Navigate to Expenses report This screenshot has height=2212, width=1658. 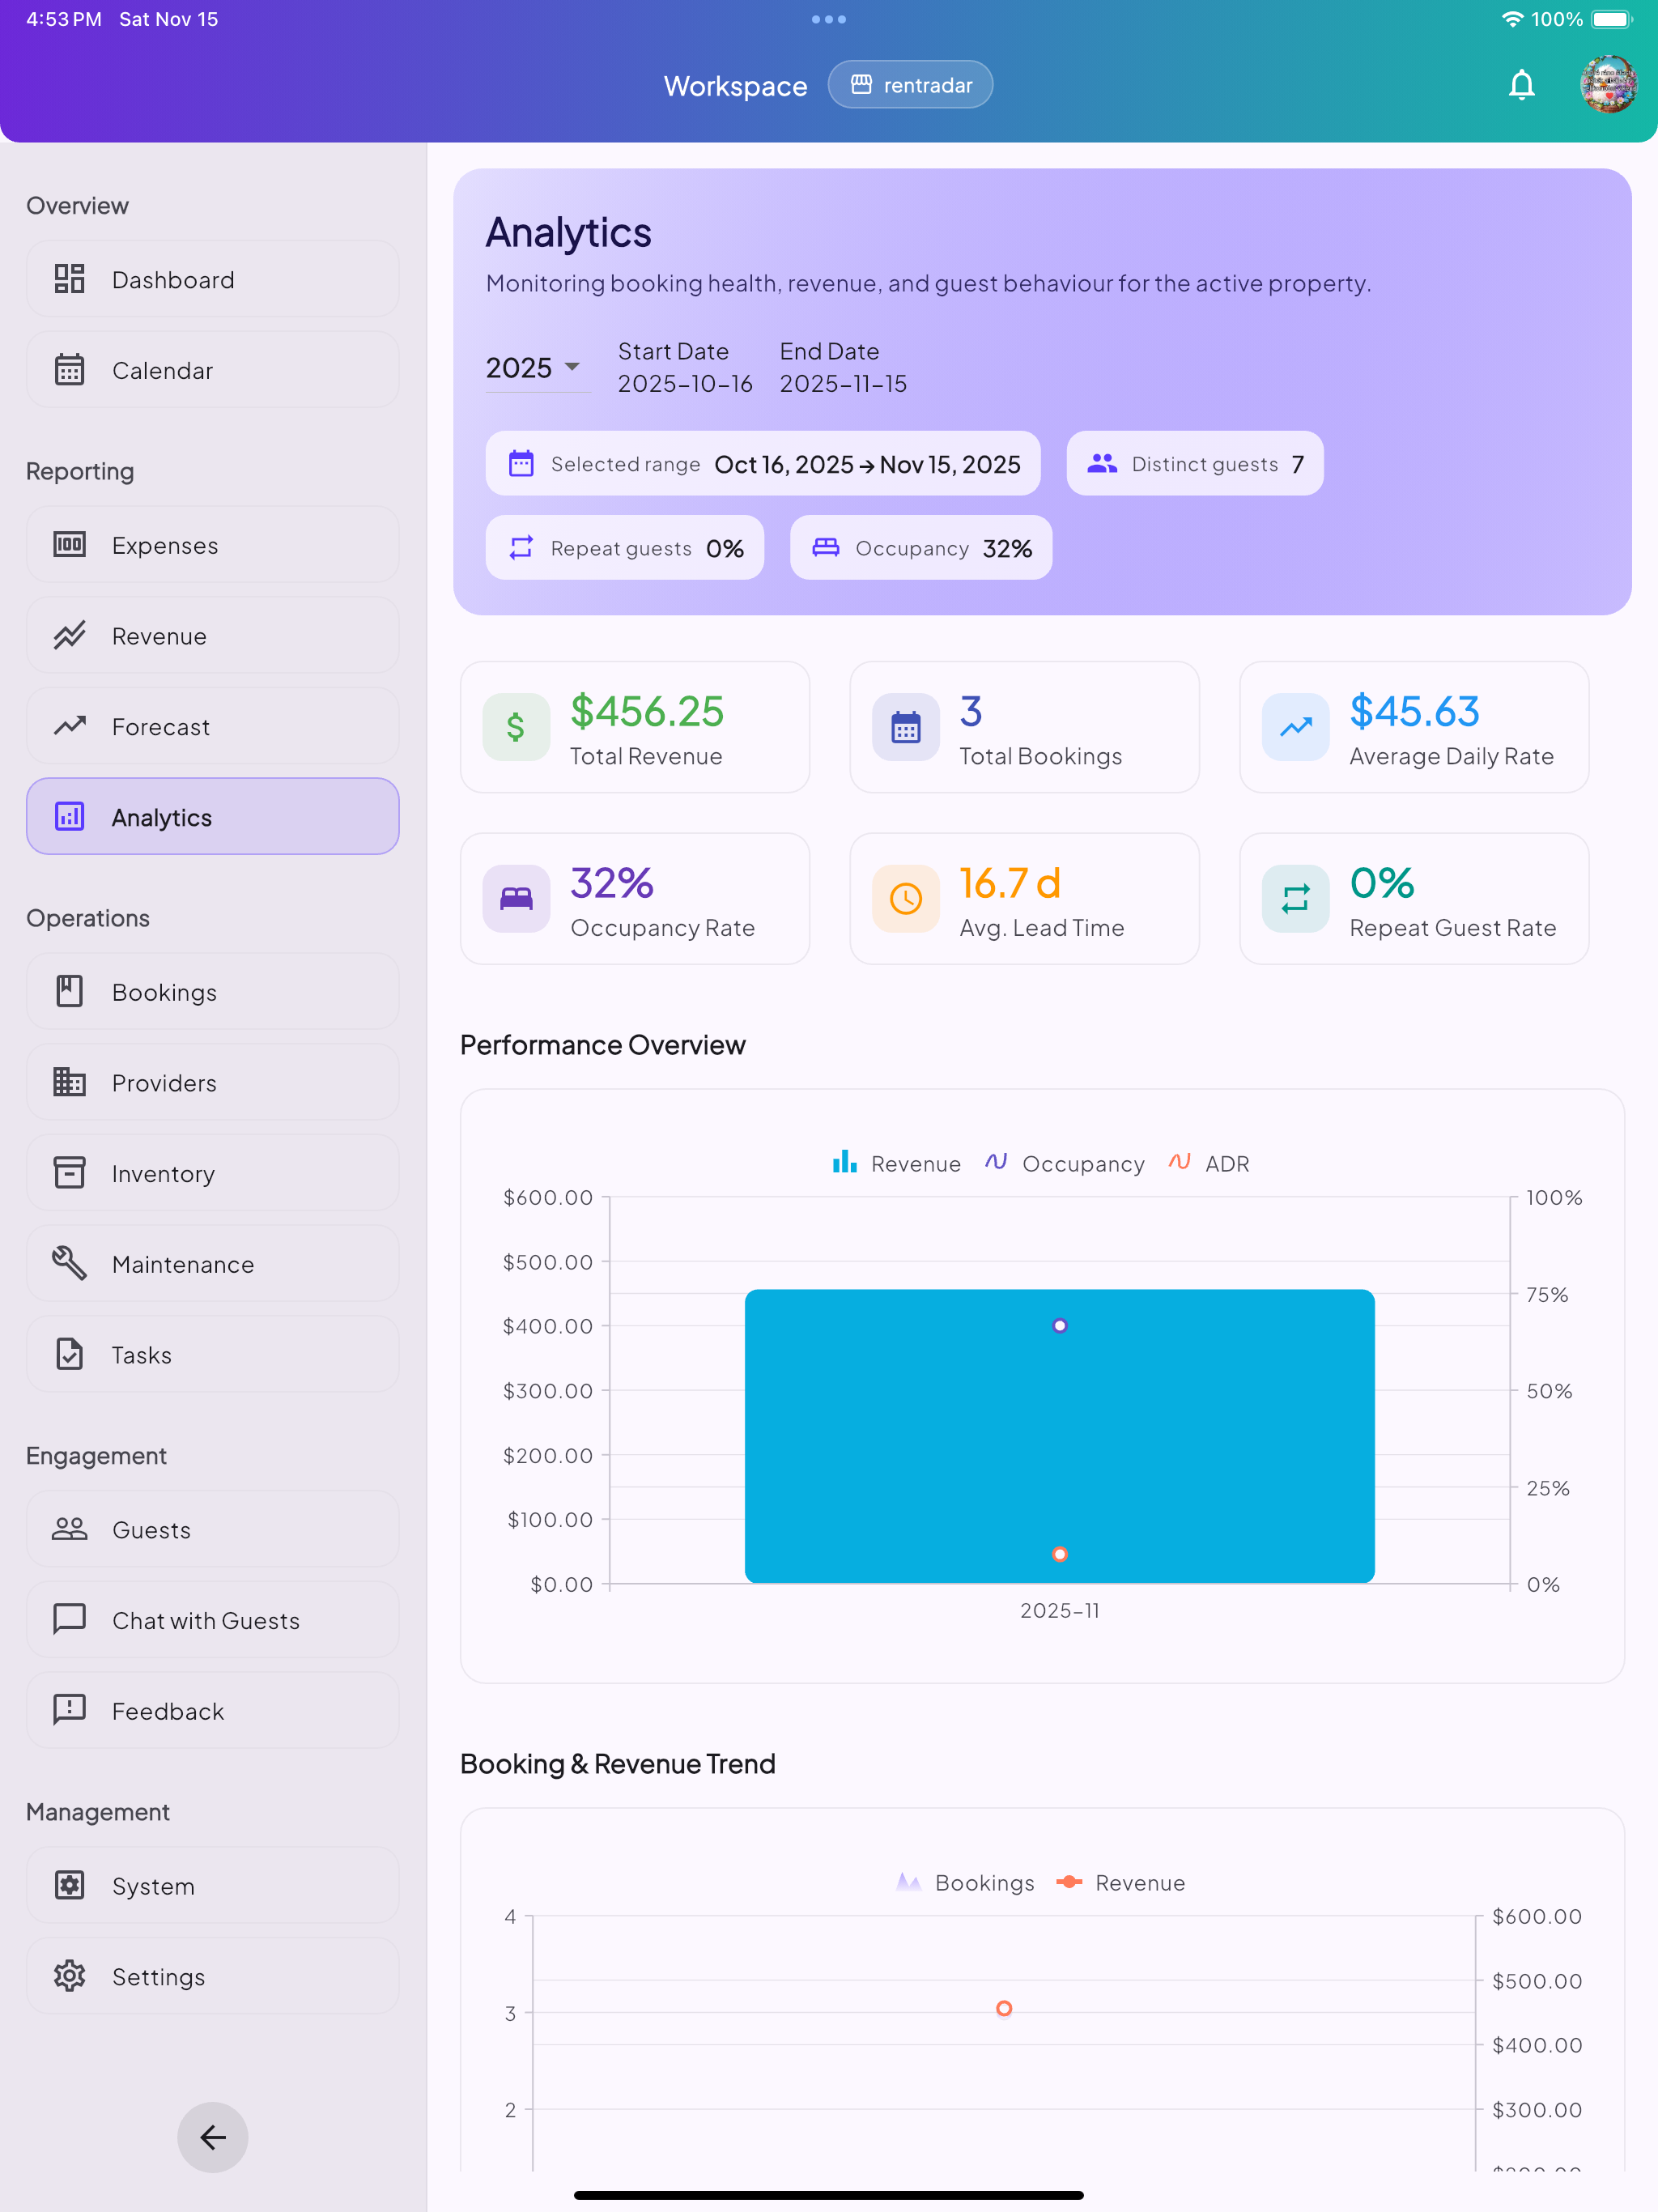pyautogui.click(x=213, y=545)
